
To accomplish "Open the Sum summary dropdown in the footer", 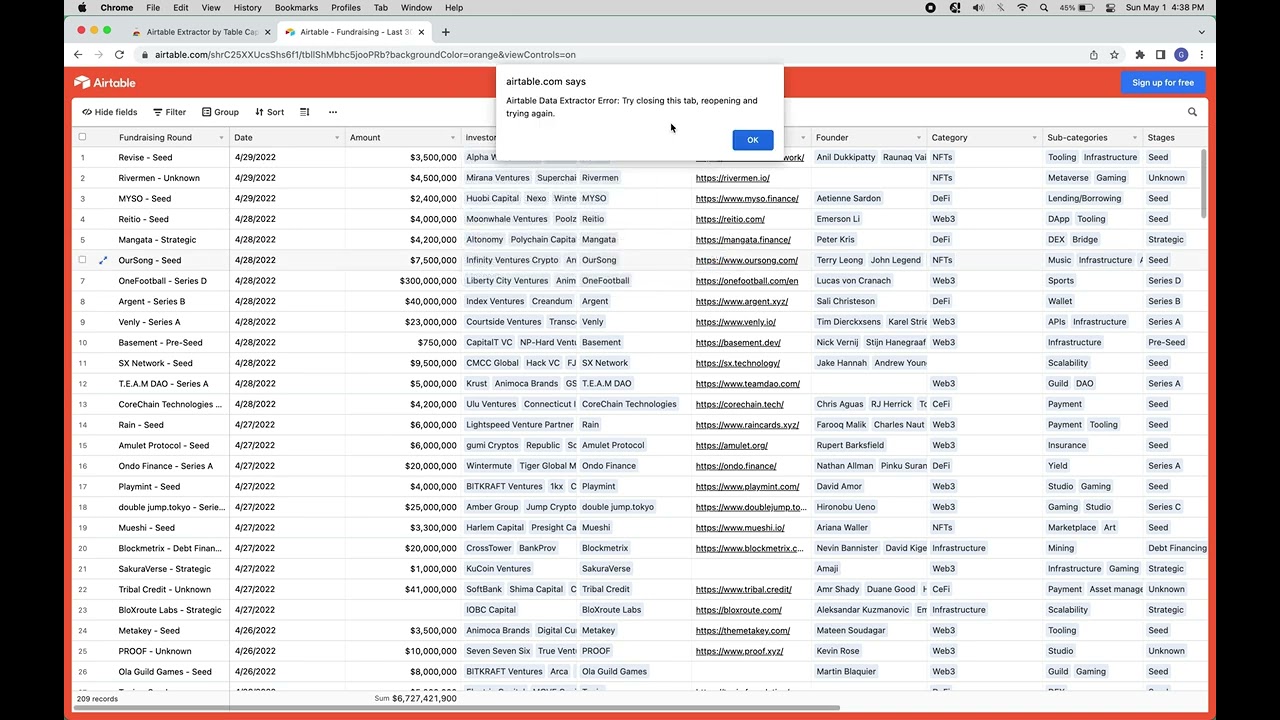I will [x=415, y=699].
